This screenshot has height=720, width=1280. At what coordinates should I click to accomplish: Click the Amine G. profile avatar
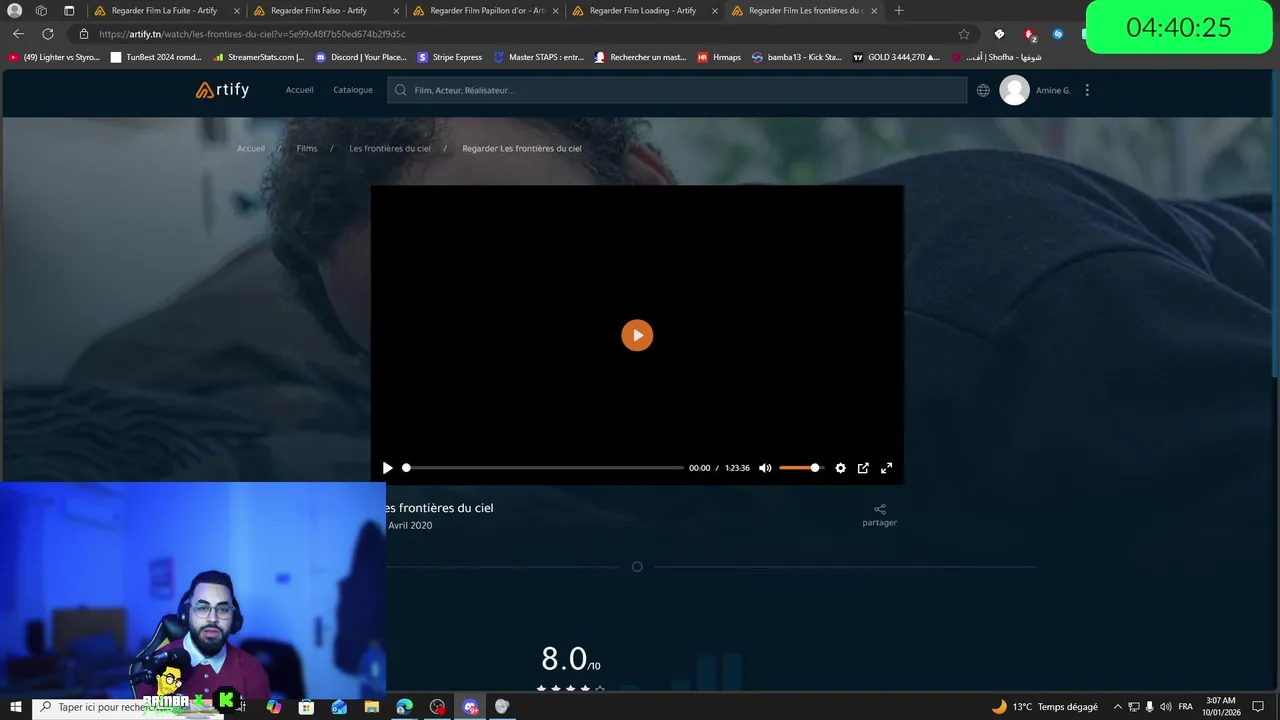coord(1014,90)
